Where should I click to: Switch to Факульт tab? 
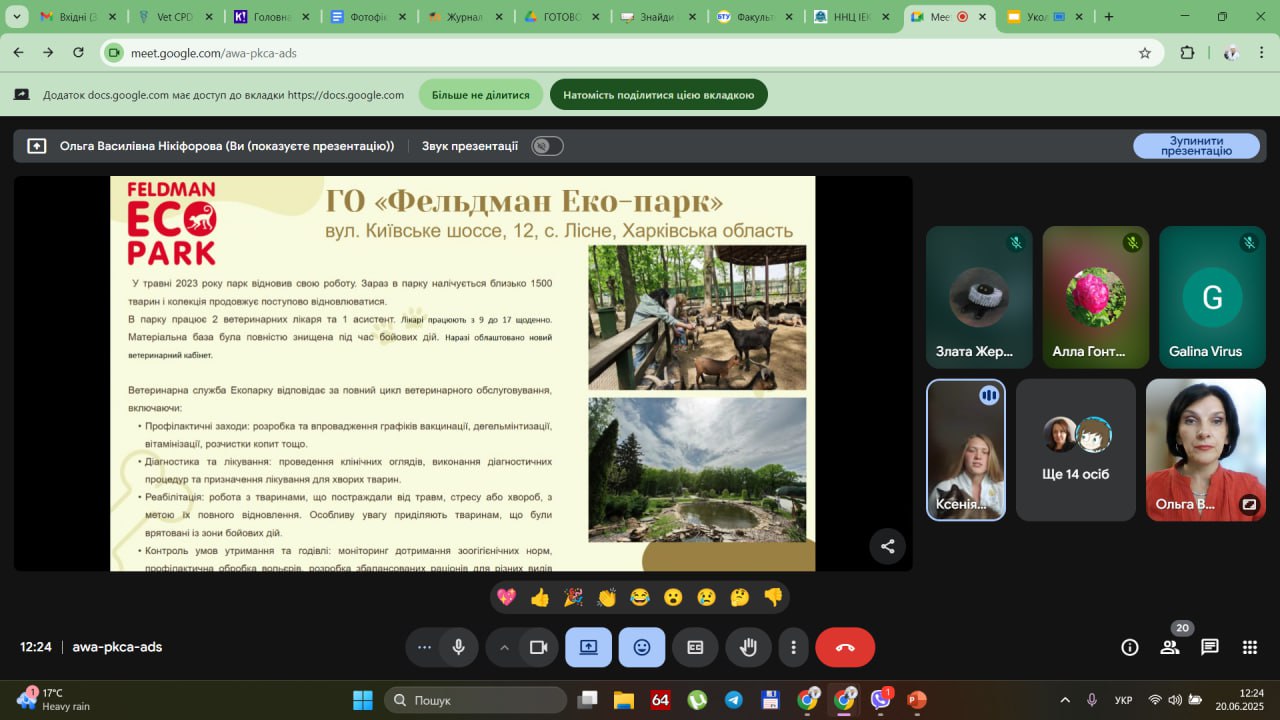[x=757, y=17]
